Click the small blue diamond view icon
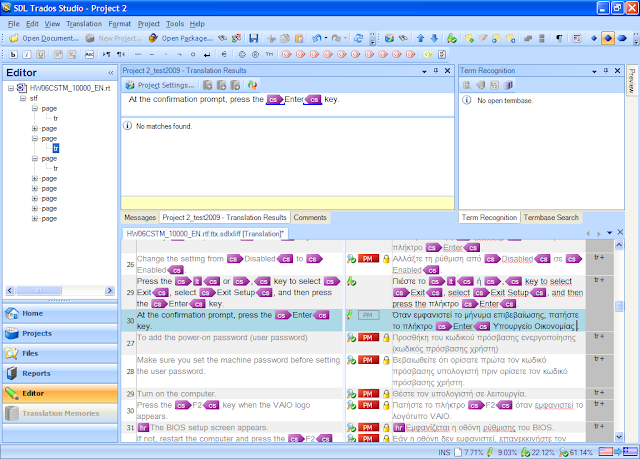Viewport: 640px width, 459px height. point(594,38)
